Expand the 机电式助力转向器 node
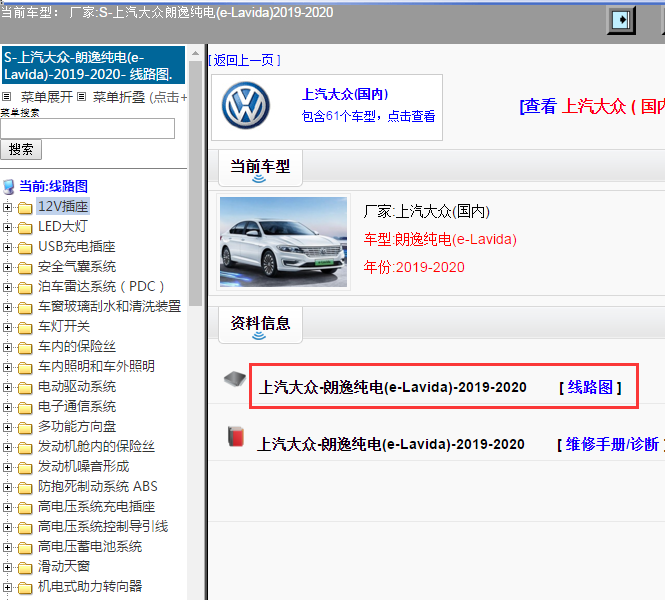Image resolution: width=665 pixels, height=600 pixels. 7,587
